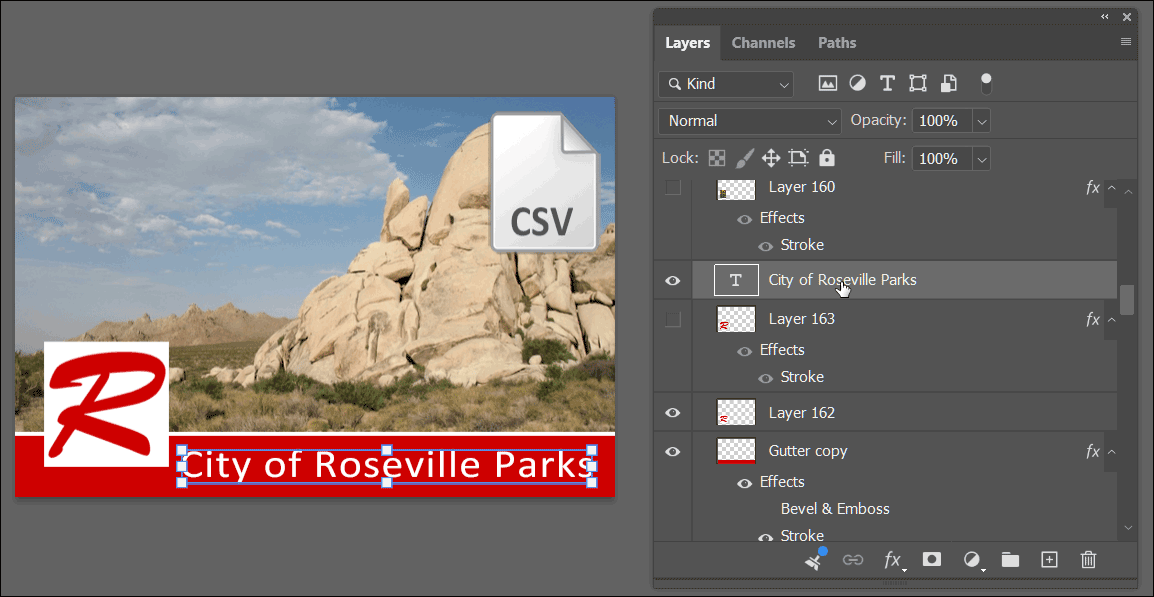Click City of Roseville Parks text on canvas

pyautogui.click(x=387, y=465)
